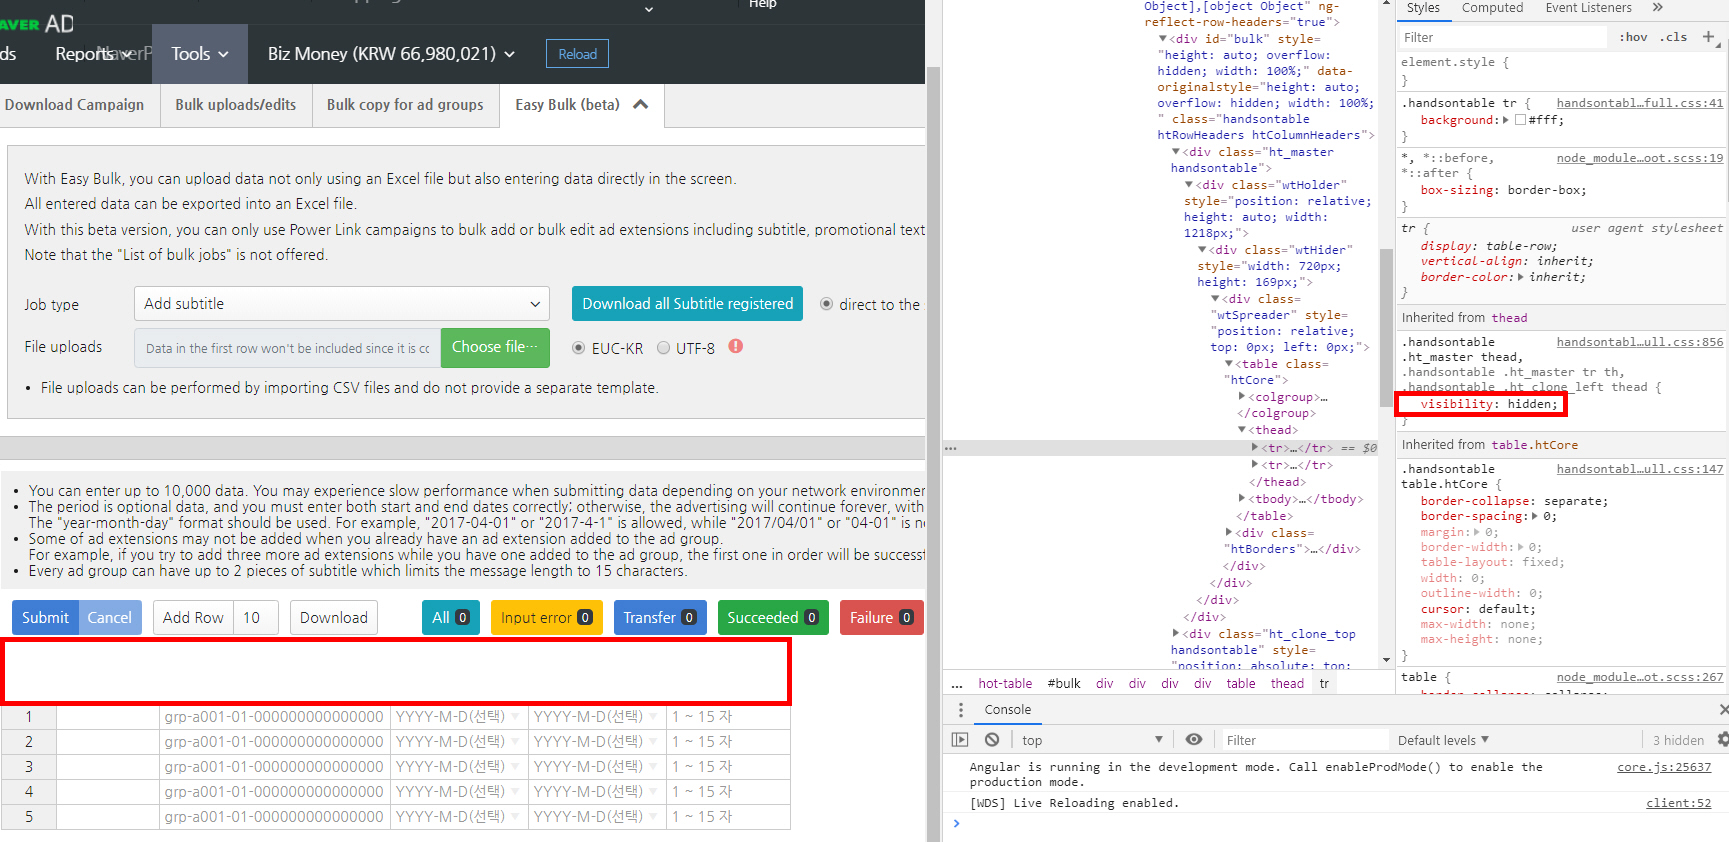Viewport: 1729px width, 842px height.
Task: Click the row count field showing 10
Action: [x=257, y=618]
